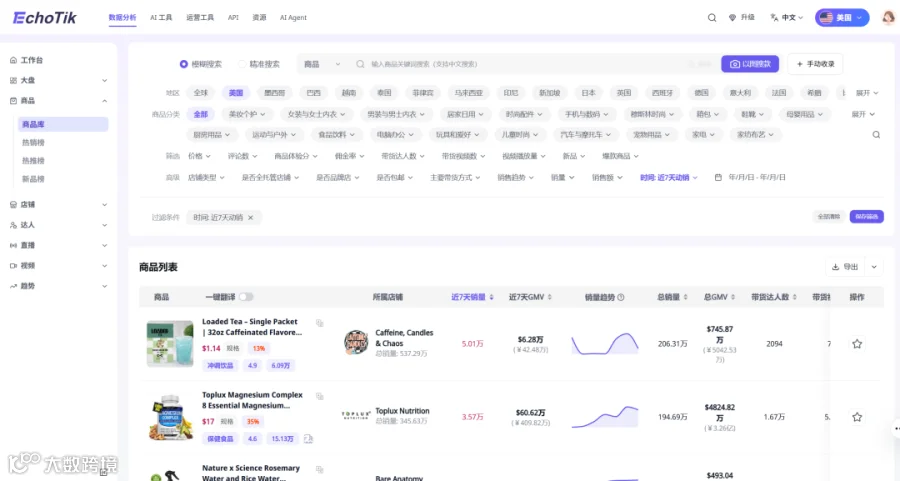
Task: Click the EchoTik logo
Action: tap(45, 18)
